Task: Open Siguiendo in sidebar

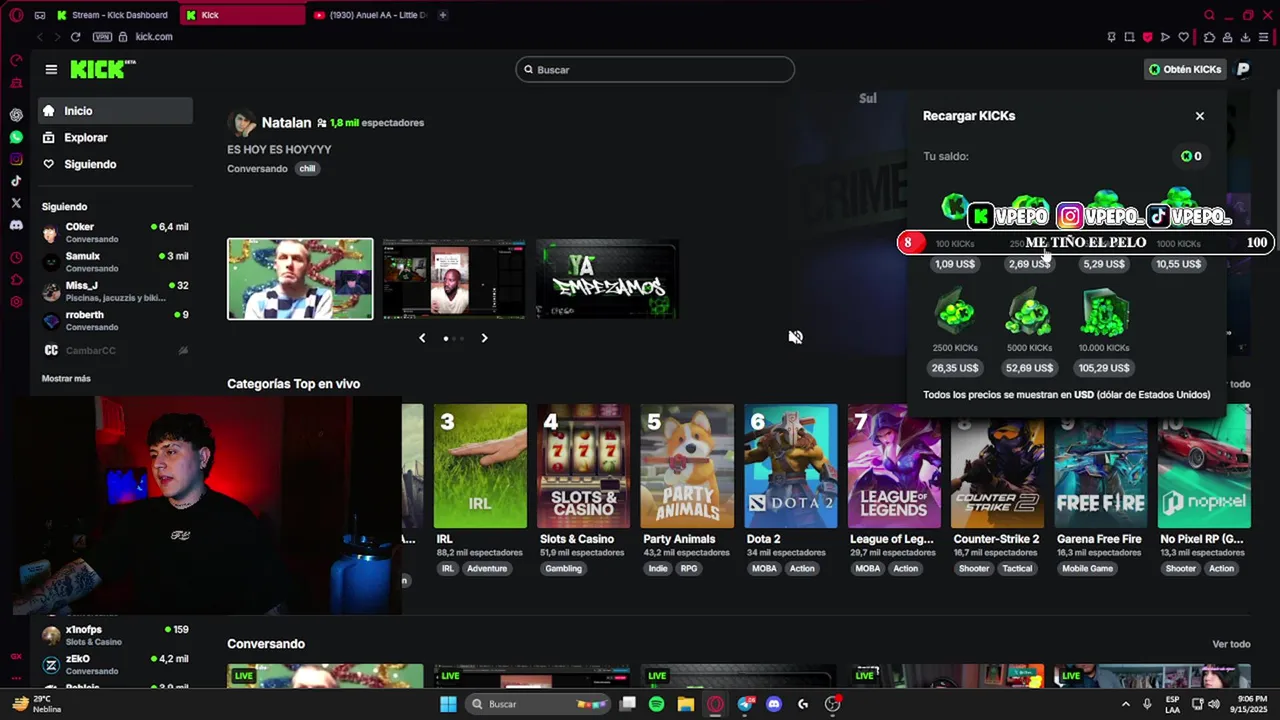Action: (x=115, y=164)
